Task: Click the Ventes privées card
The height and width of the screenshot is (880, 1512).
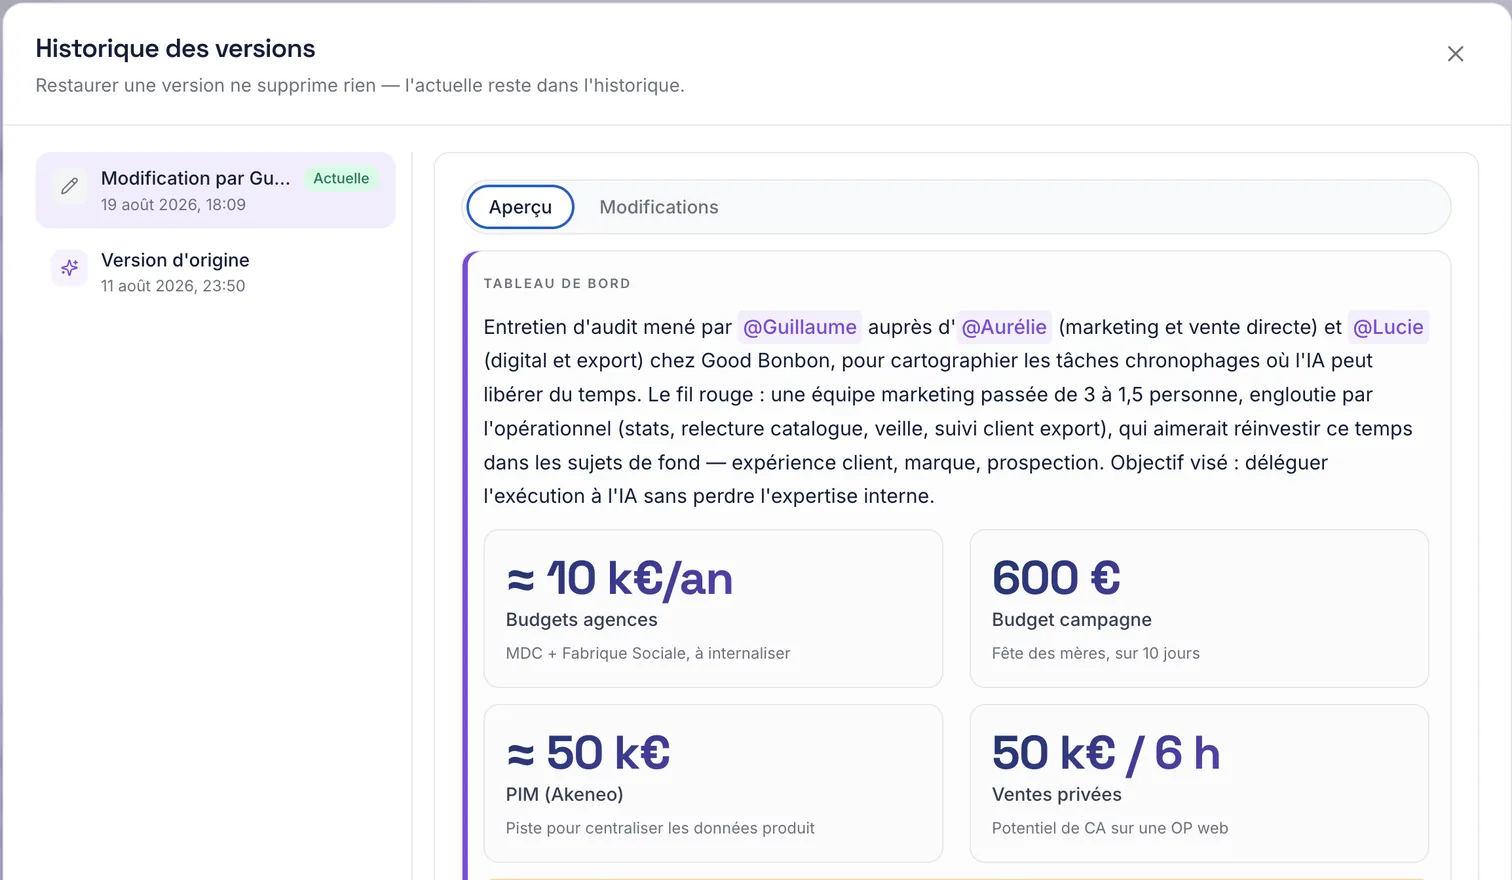Action: pos(1199,783)
